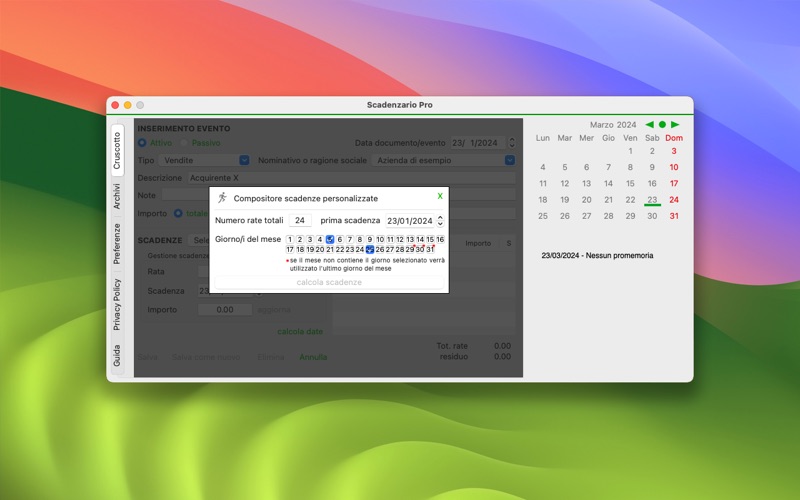The height and width of the screenshot is (500, 800).
Task: Toggle day 1 in Giorno/i del mese
Action: [x=290, y=239]
